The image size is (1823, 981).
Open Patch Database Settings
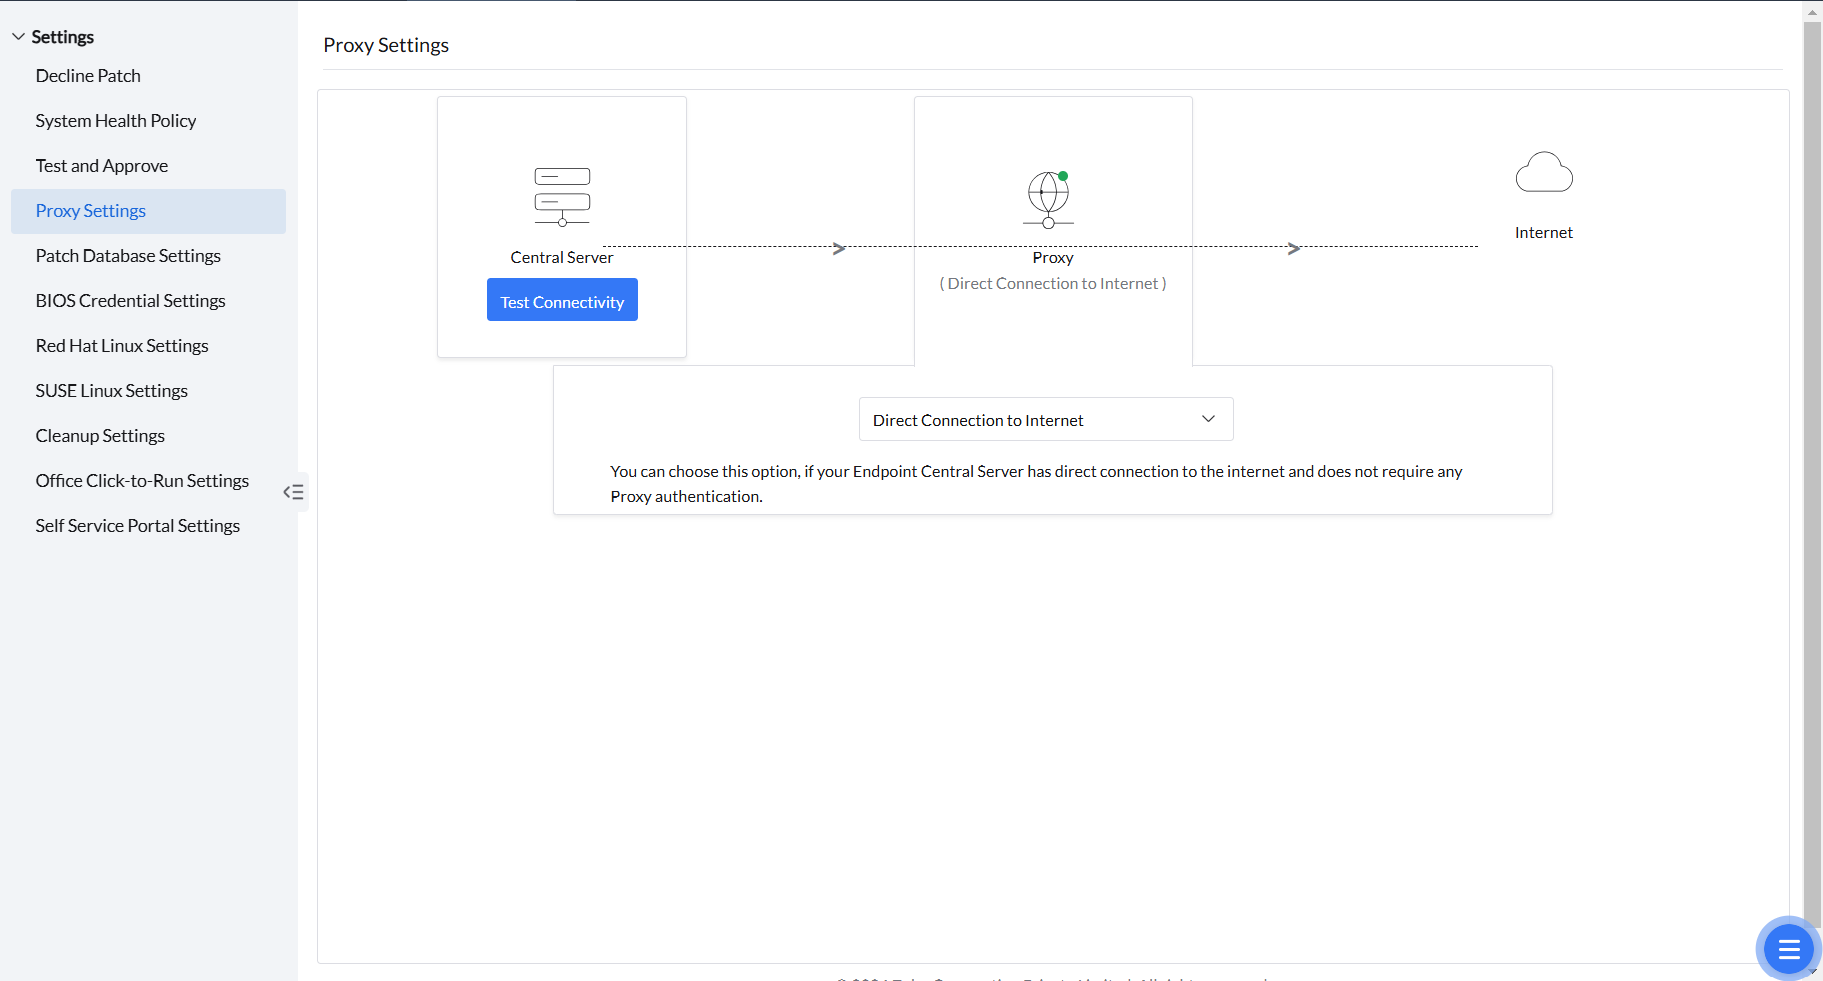pos(128,255)
